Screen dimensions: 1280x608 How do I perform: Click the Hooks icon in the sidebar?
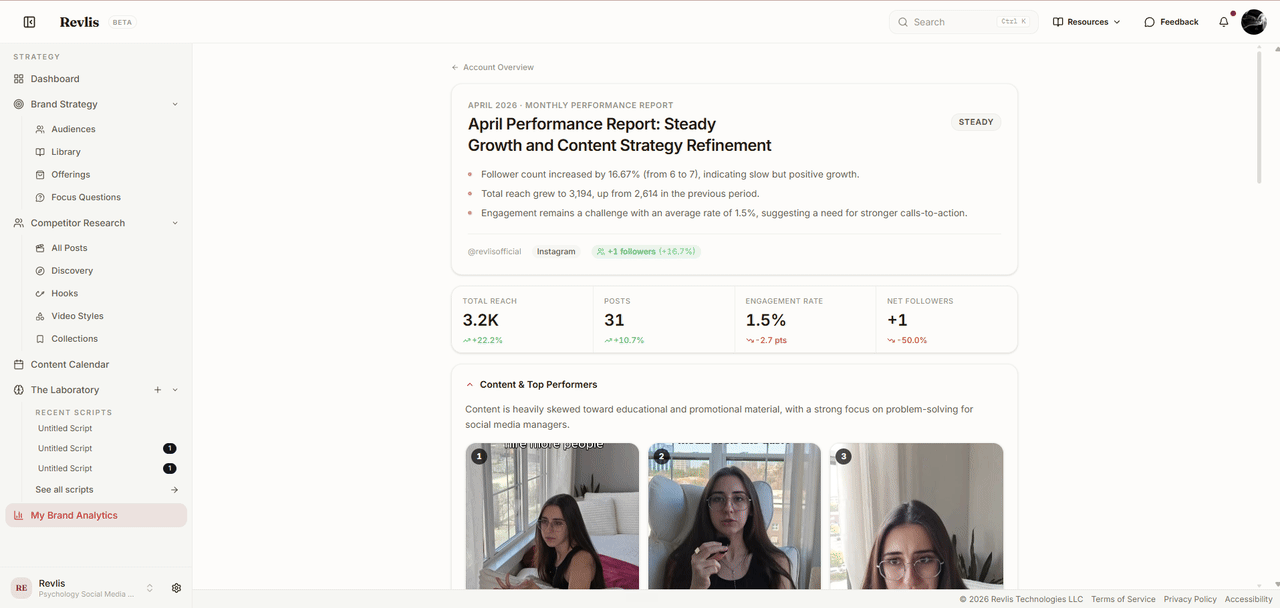40,293
